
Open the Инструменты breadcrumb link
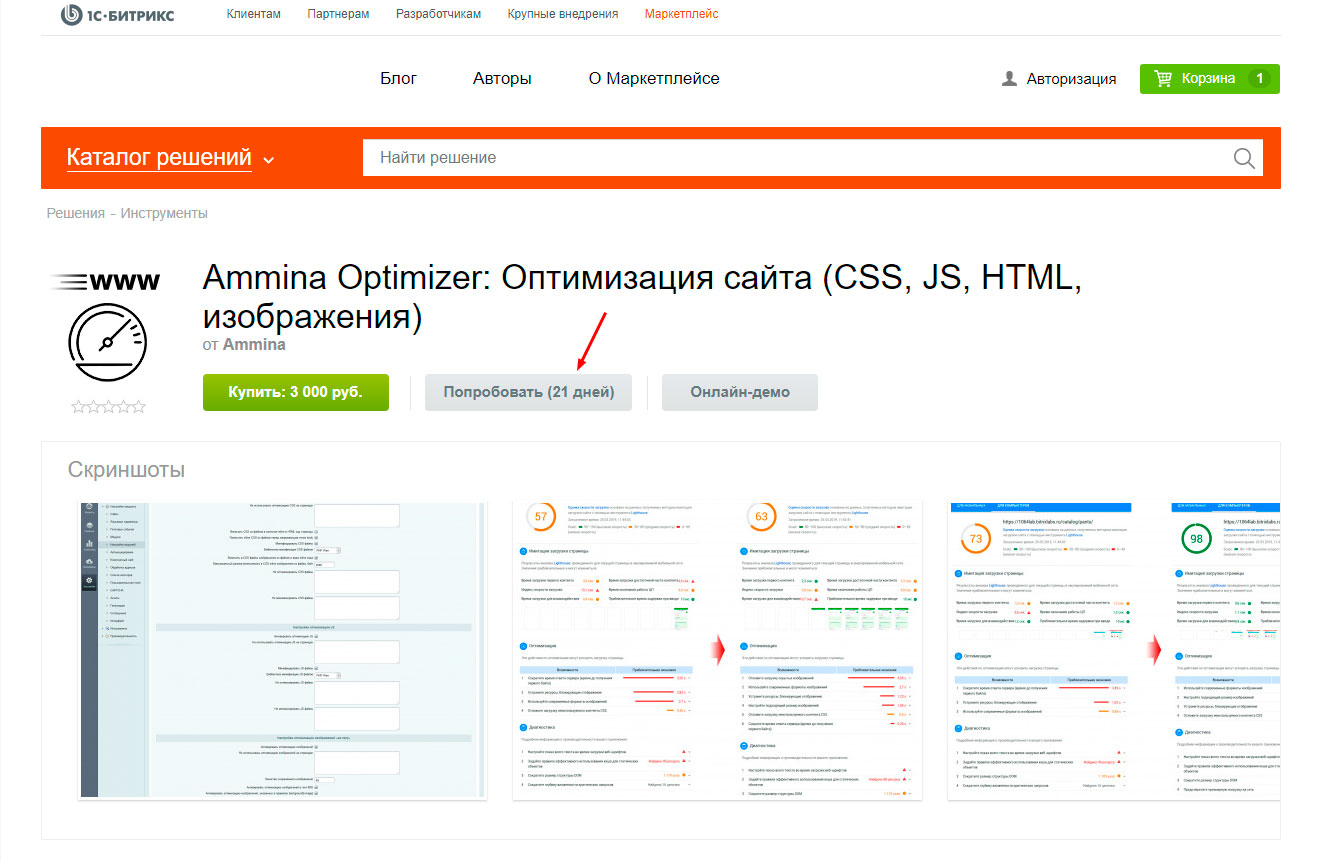coord(164,213)
